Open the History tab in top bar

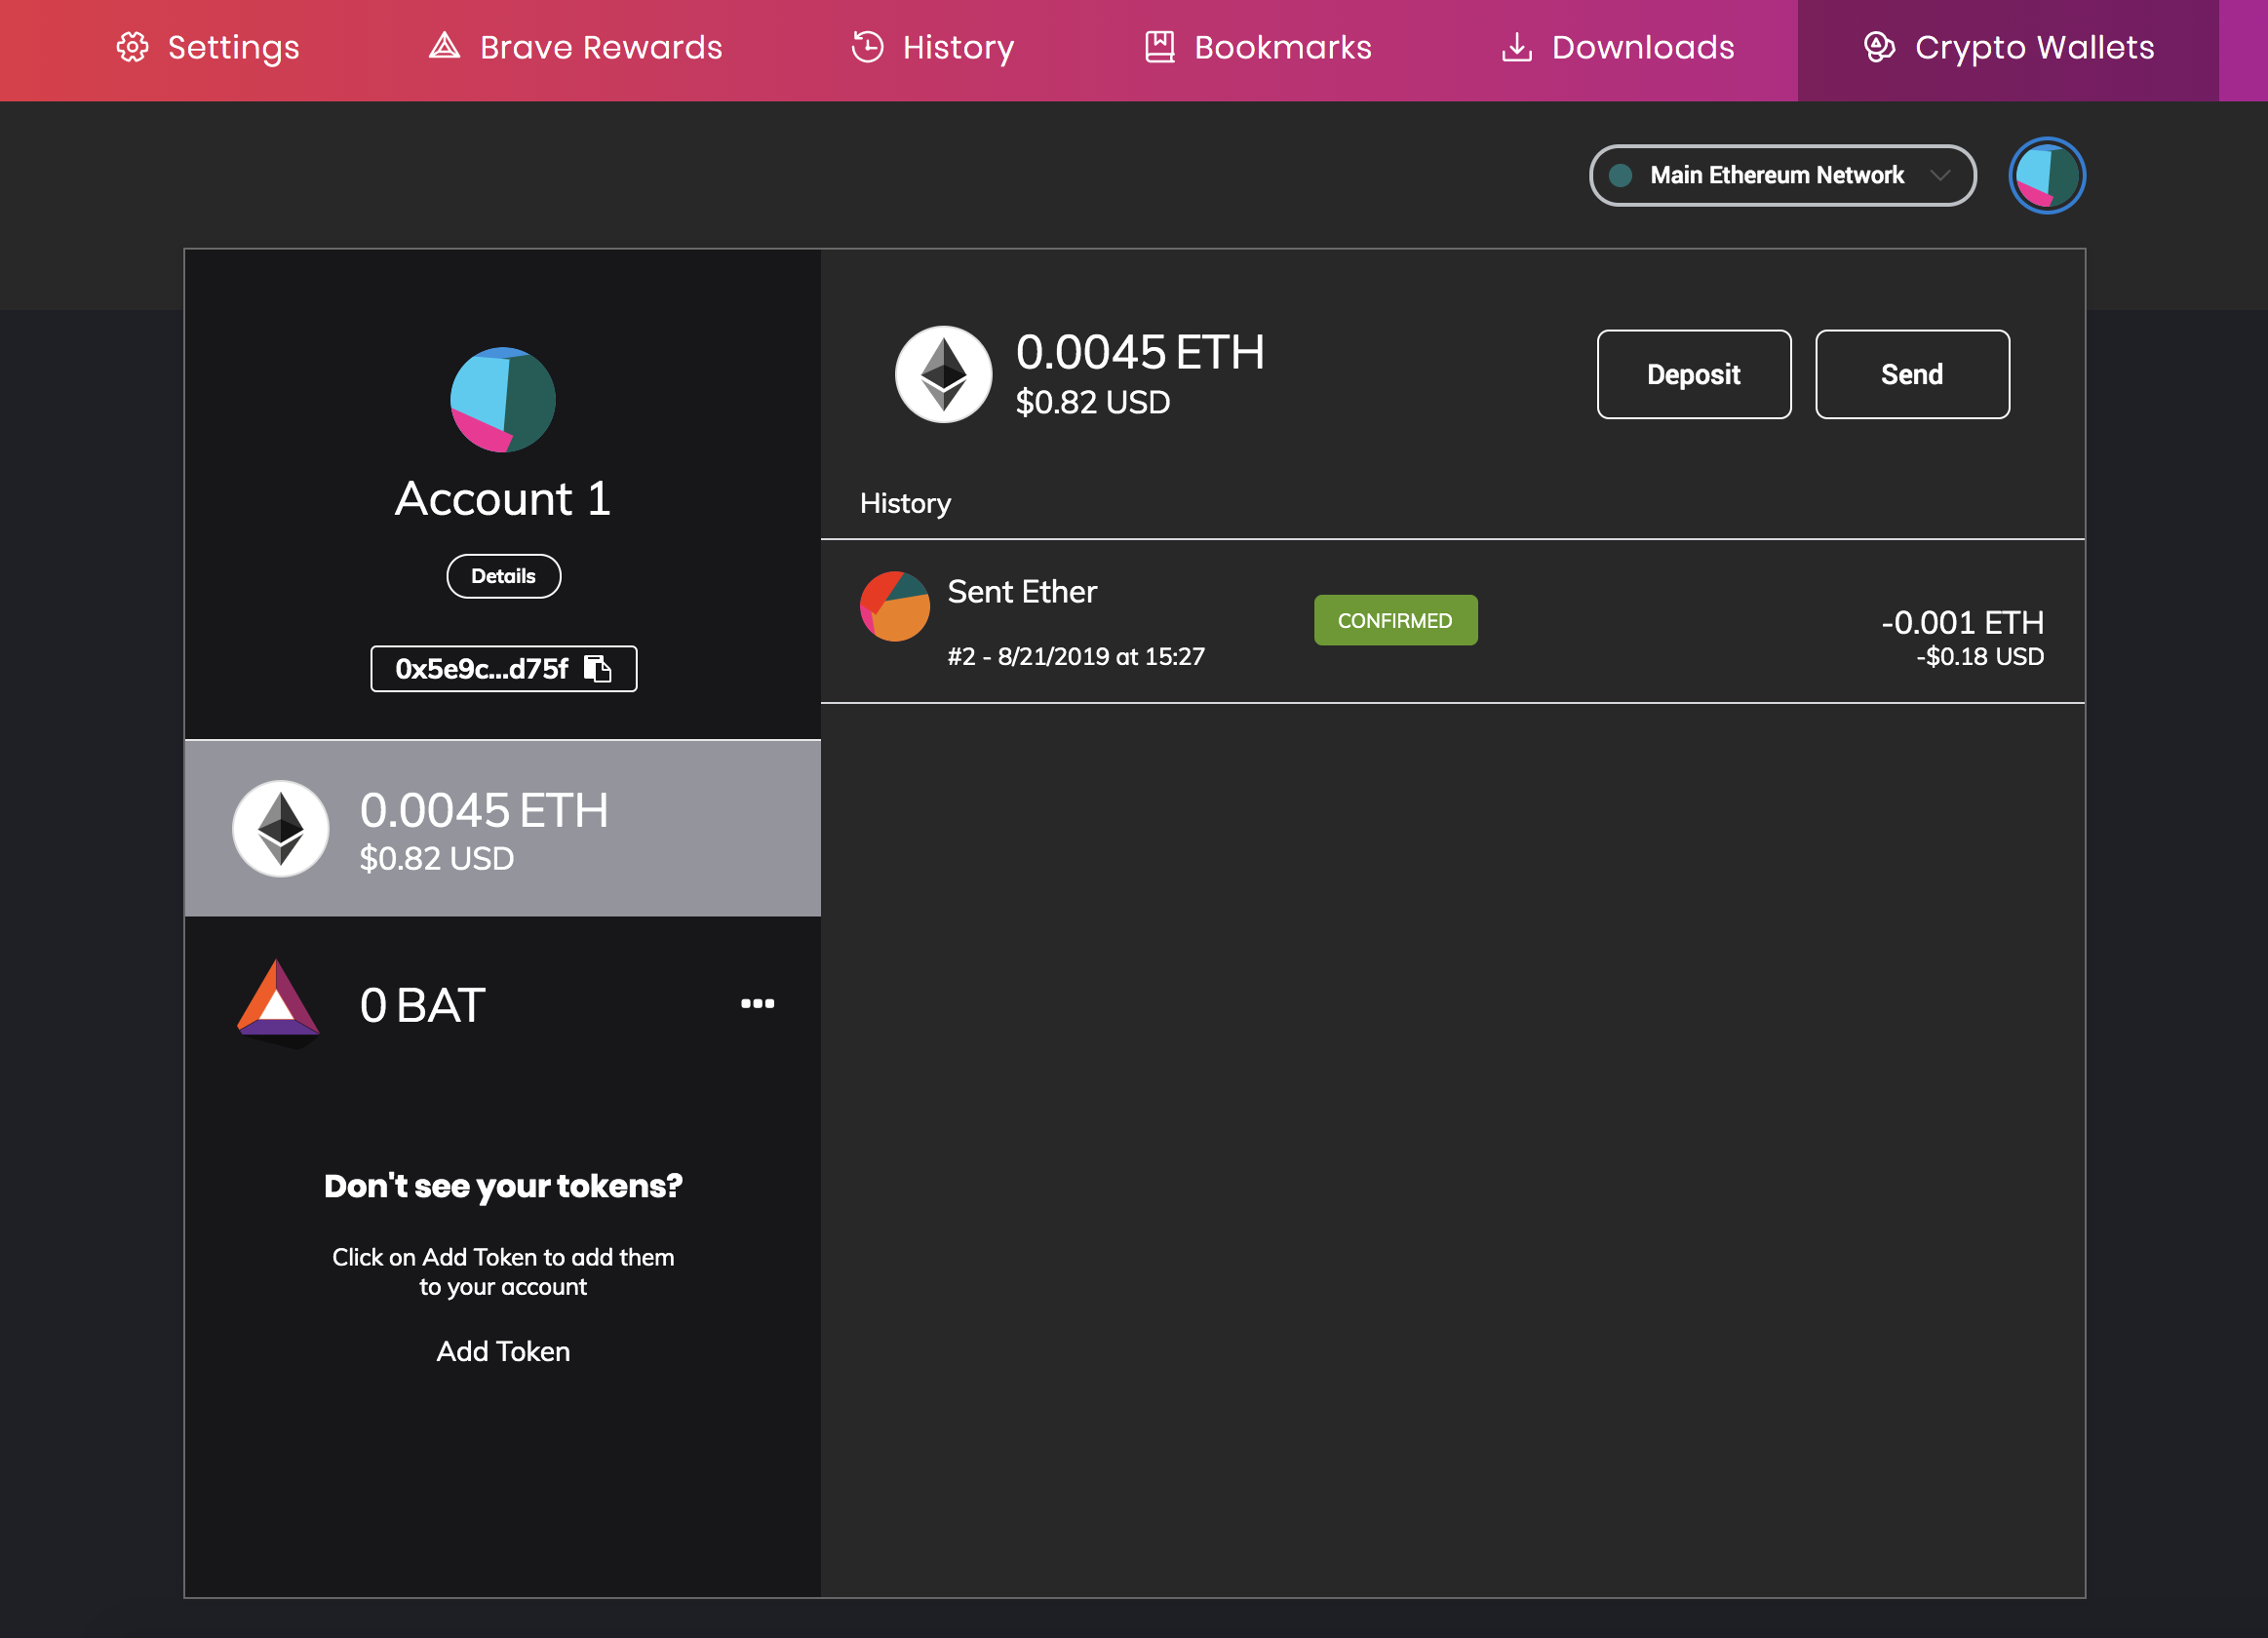932,47
